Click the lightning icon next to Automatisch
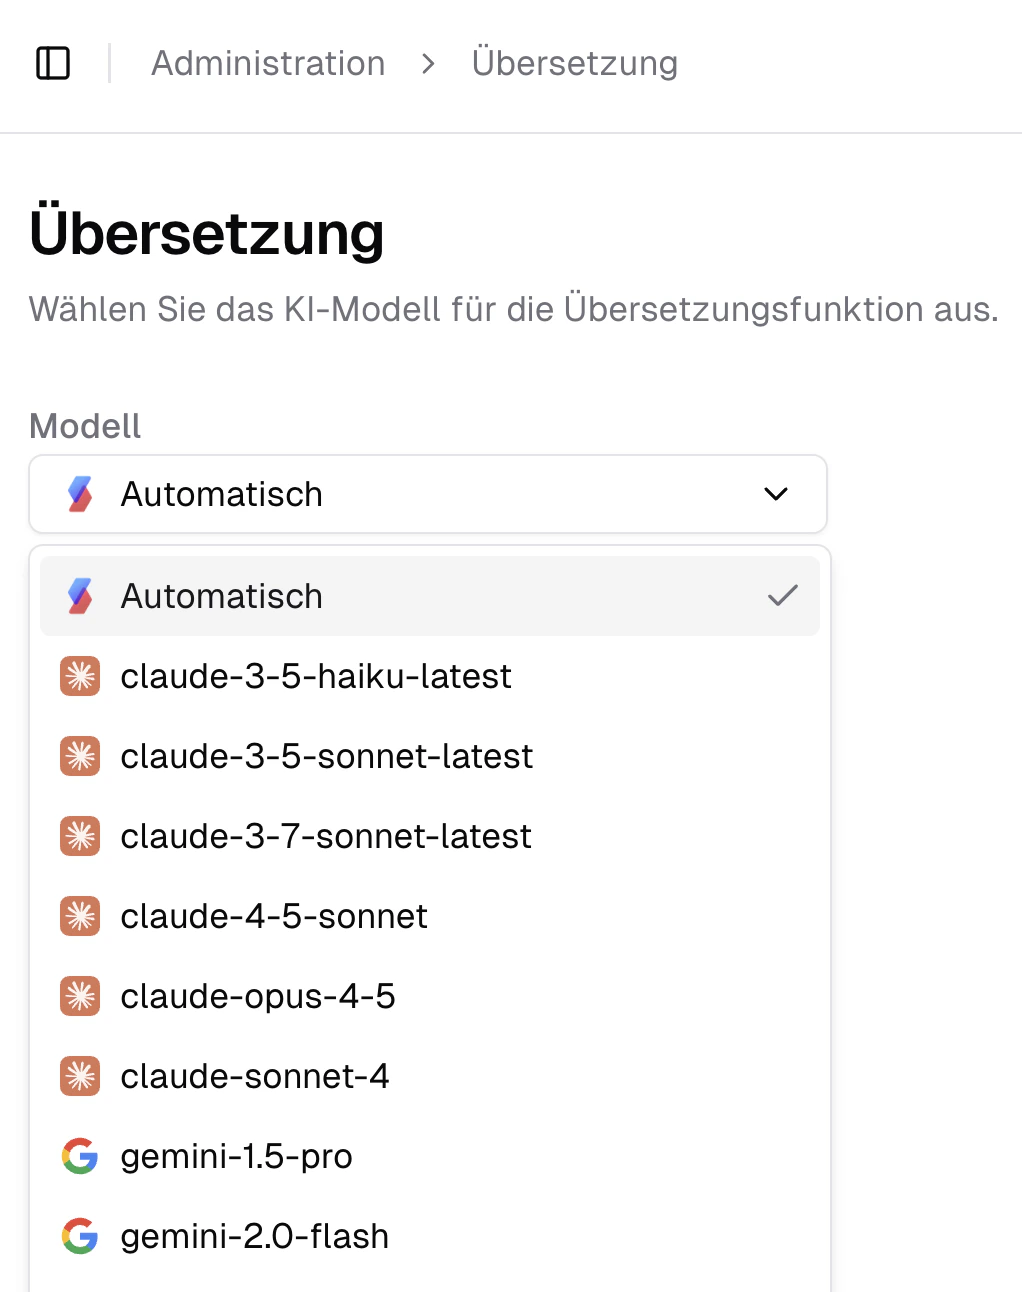 coord(79,595)
